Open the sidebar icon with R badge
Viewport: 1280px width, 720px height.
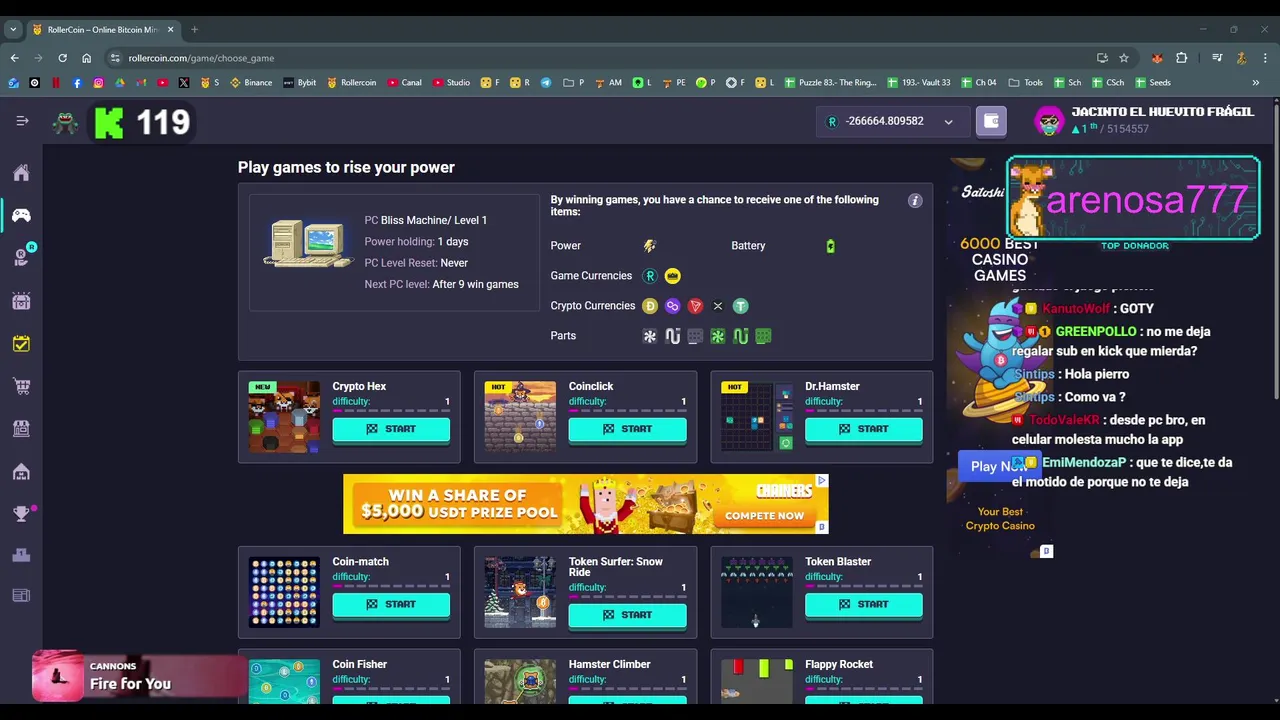(x=23, y=256)
